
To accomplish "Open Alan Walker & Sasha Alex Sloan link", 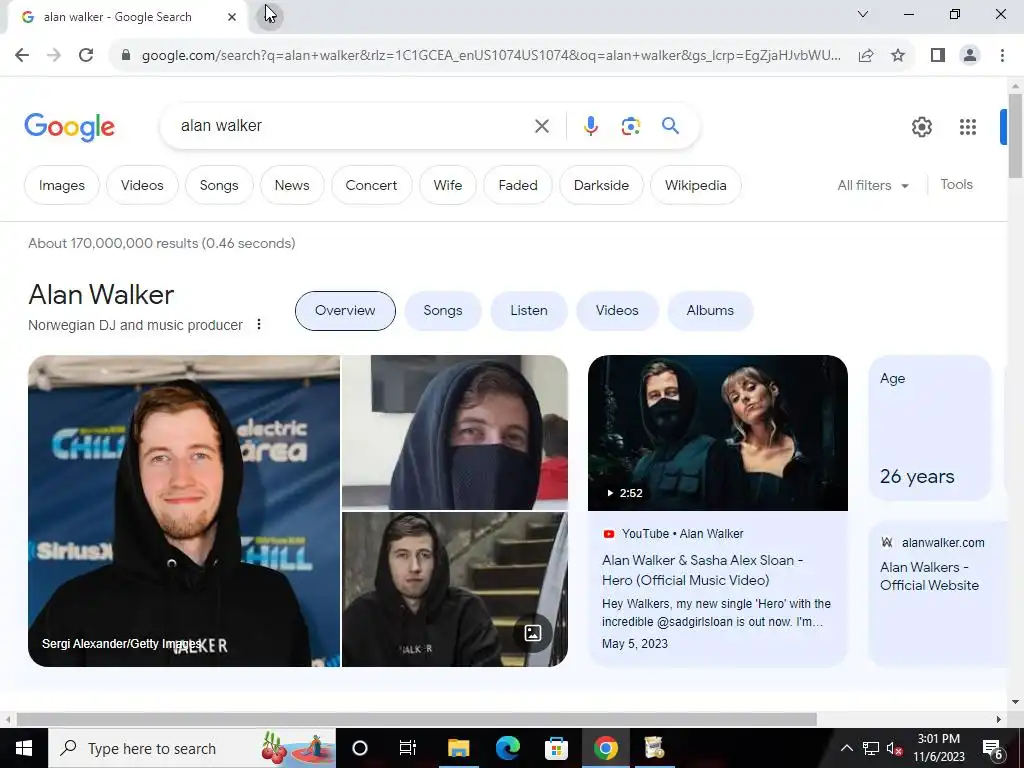I will tap(703, 570).
